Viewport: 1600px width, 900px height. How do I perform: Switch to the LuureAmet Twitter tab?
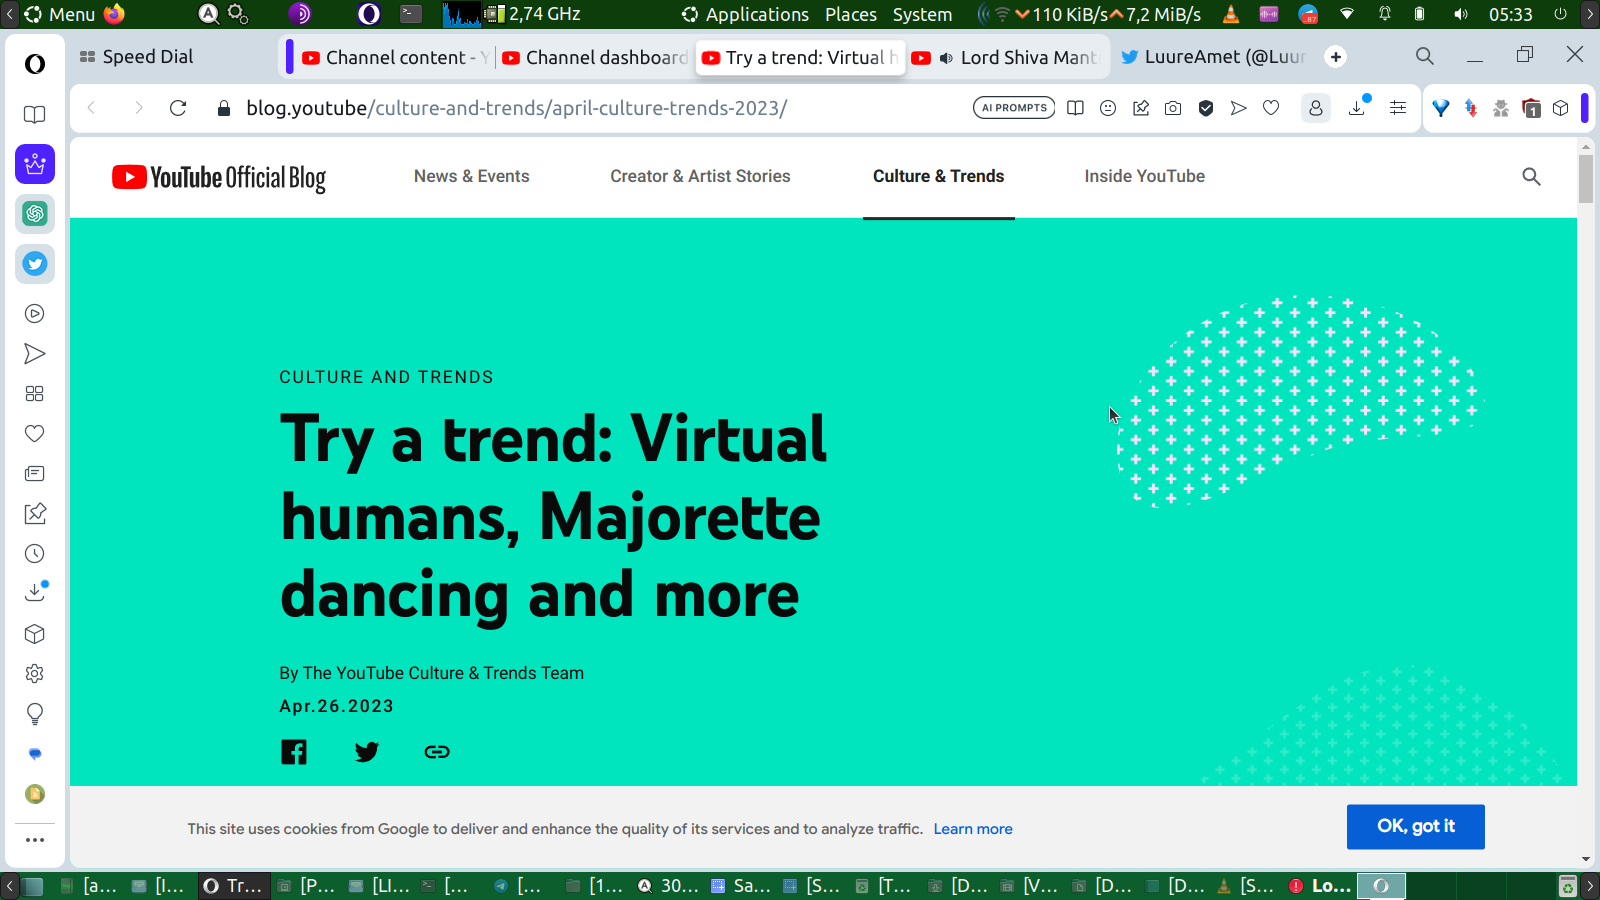1214,58
